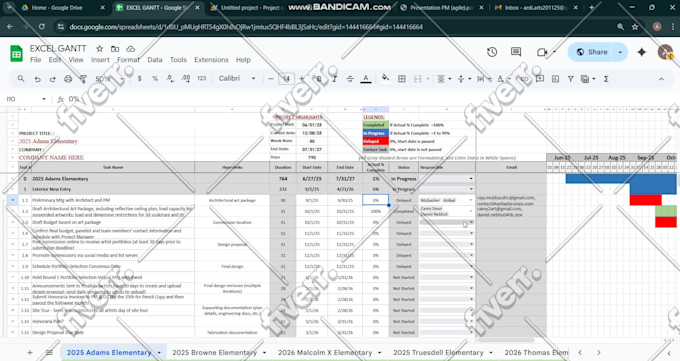Image resolution: width=680 pixels, height=361 pixels.
Task: Open the fill color picker
Action: pos(385,79)
